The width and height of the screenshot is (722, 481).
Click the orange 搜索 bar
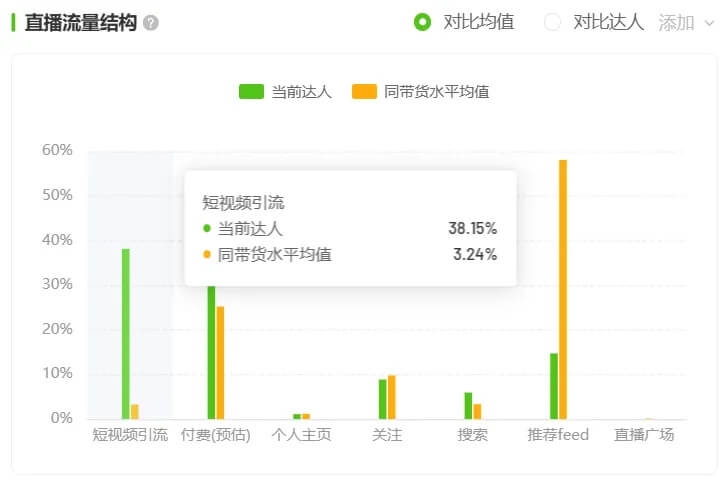[x=477, y=411]
